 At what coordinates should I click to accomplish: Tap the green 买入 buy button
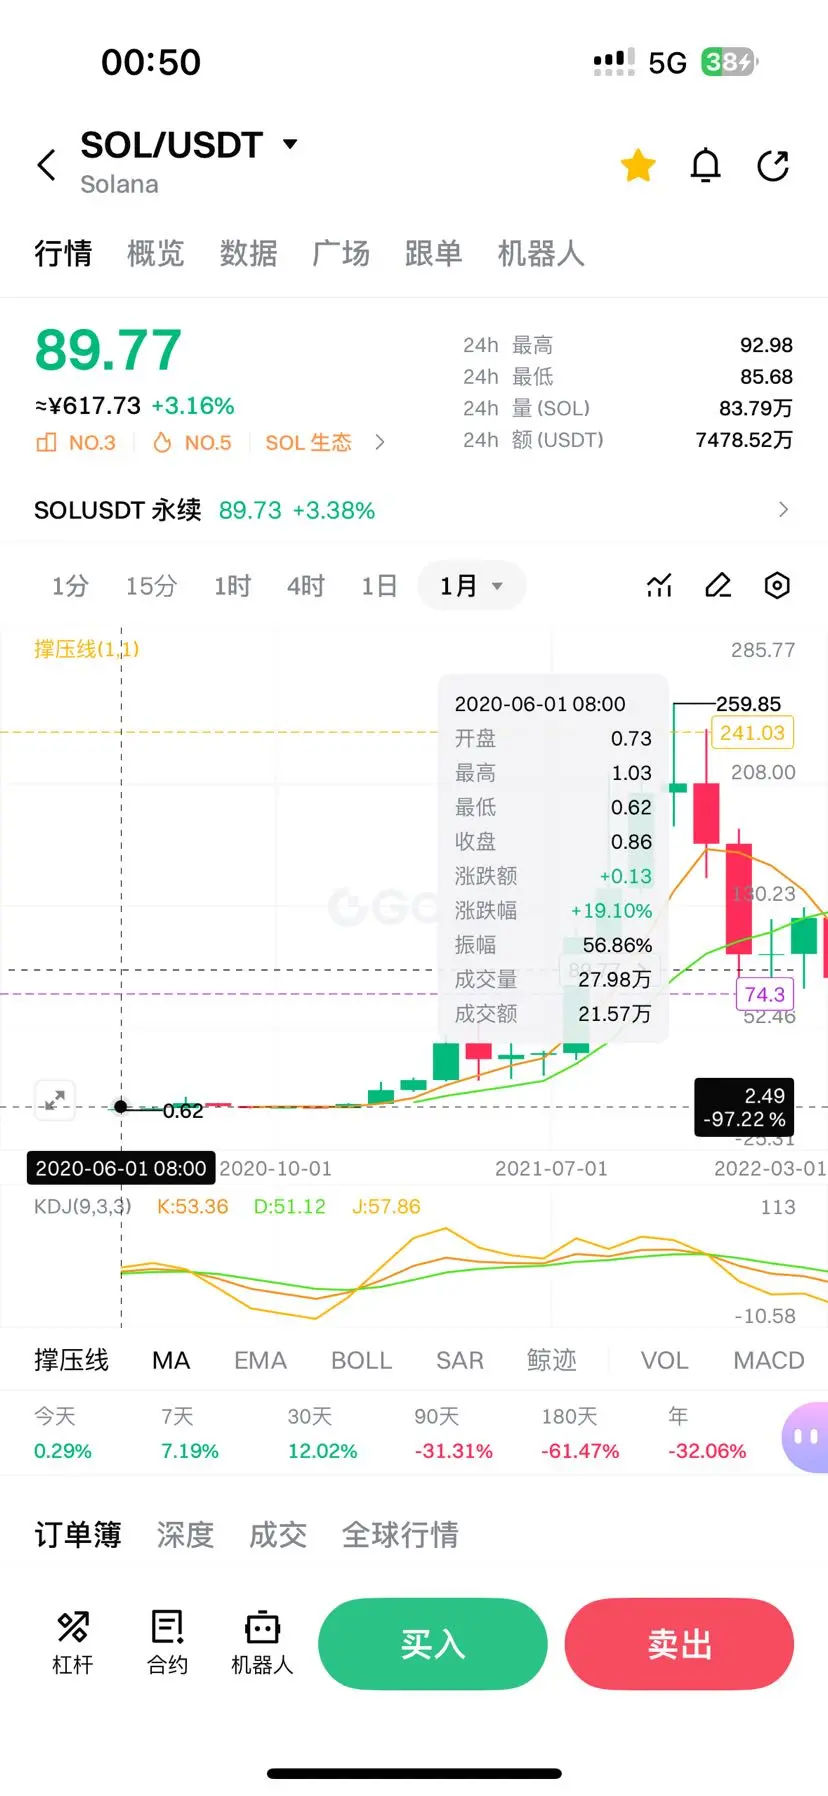tap(433, 1644)
